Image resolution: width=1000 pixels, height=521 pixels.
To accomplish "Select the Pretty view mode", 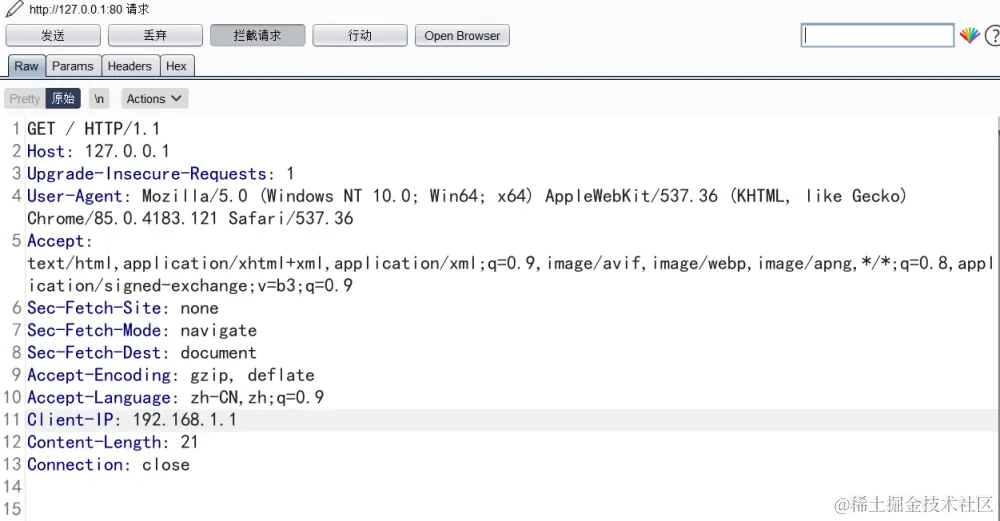I will click(x=25, y=99).
